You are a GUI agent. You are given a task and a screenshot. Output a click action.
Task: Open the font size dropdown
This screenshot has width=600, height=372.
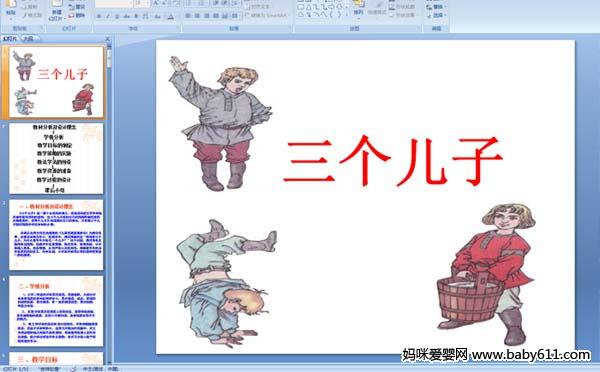(x=147, y=3)
